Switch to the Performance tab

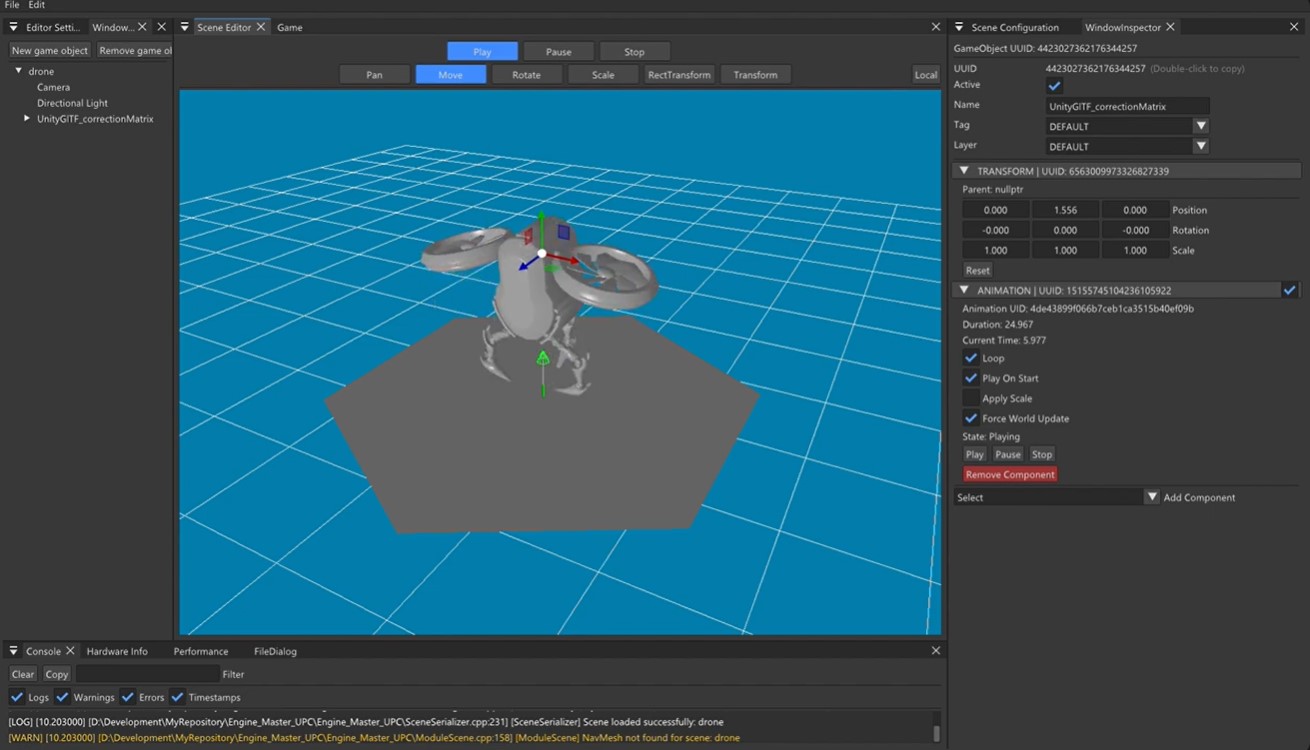point(201,651)
